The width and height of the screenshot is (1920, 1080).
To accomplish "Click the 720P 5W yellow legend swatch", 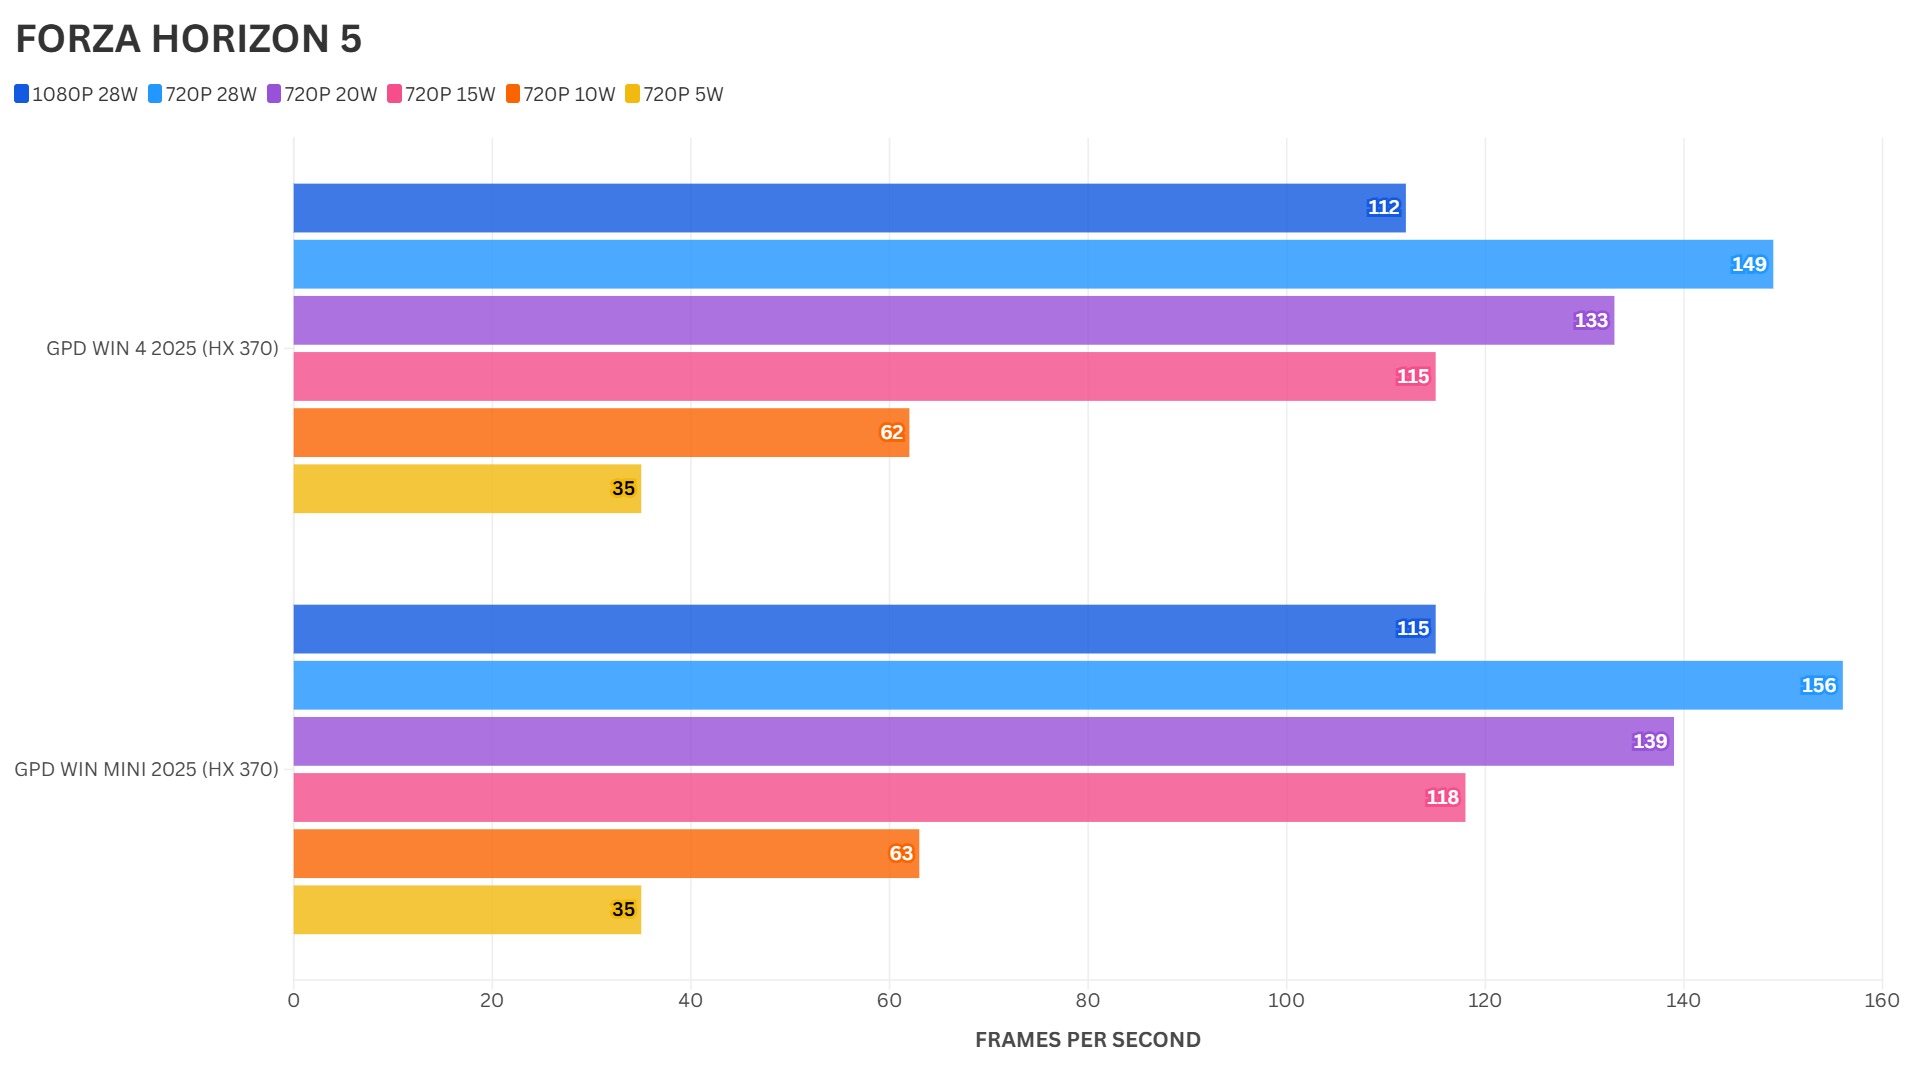I will click(632, 94).
